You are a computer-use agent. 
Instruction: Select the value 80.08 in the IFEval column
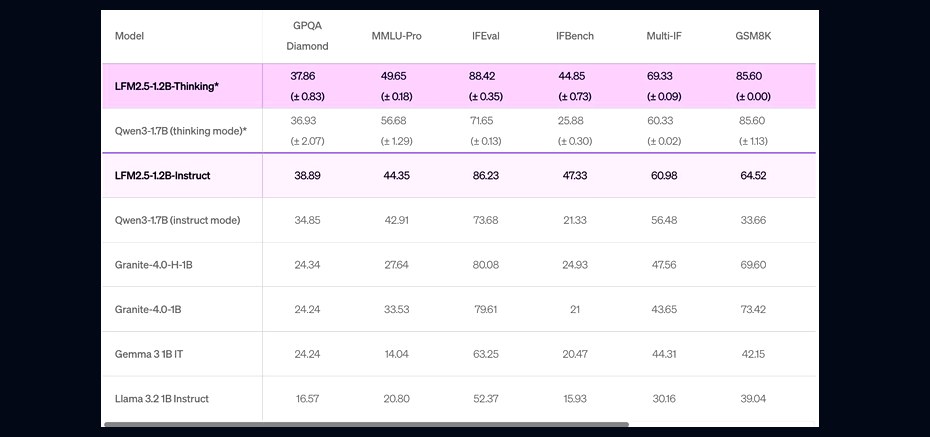click(x=486, y=264)
